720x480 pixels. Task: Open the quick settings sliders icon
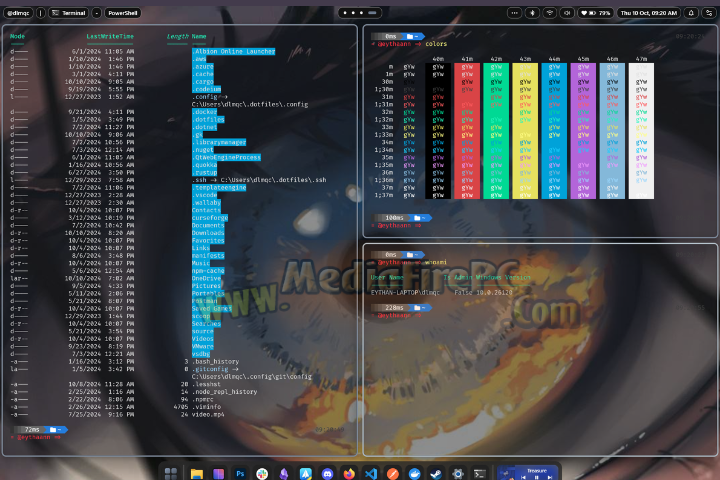pos(709,13)
